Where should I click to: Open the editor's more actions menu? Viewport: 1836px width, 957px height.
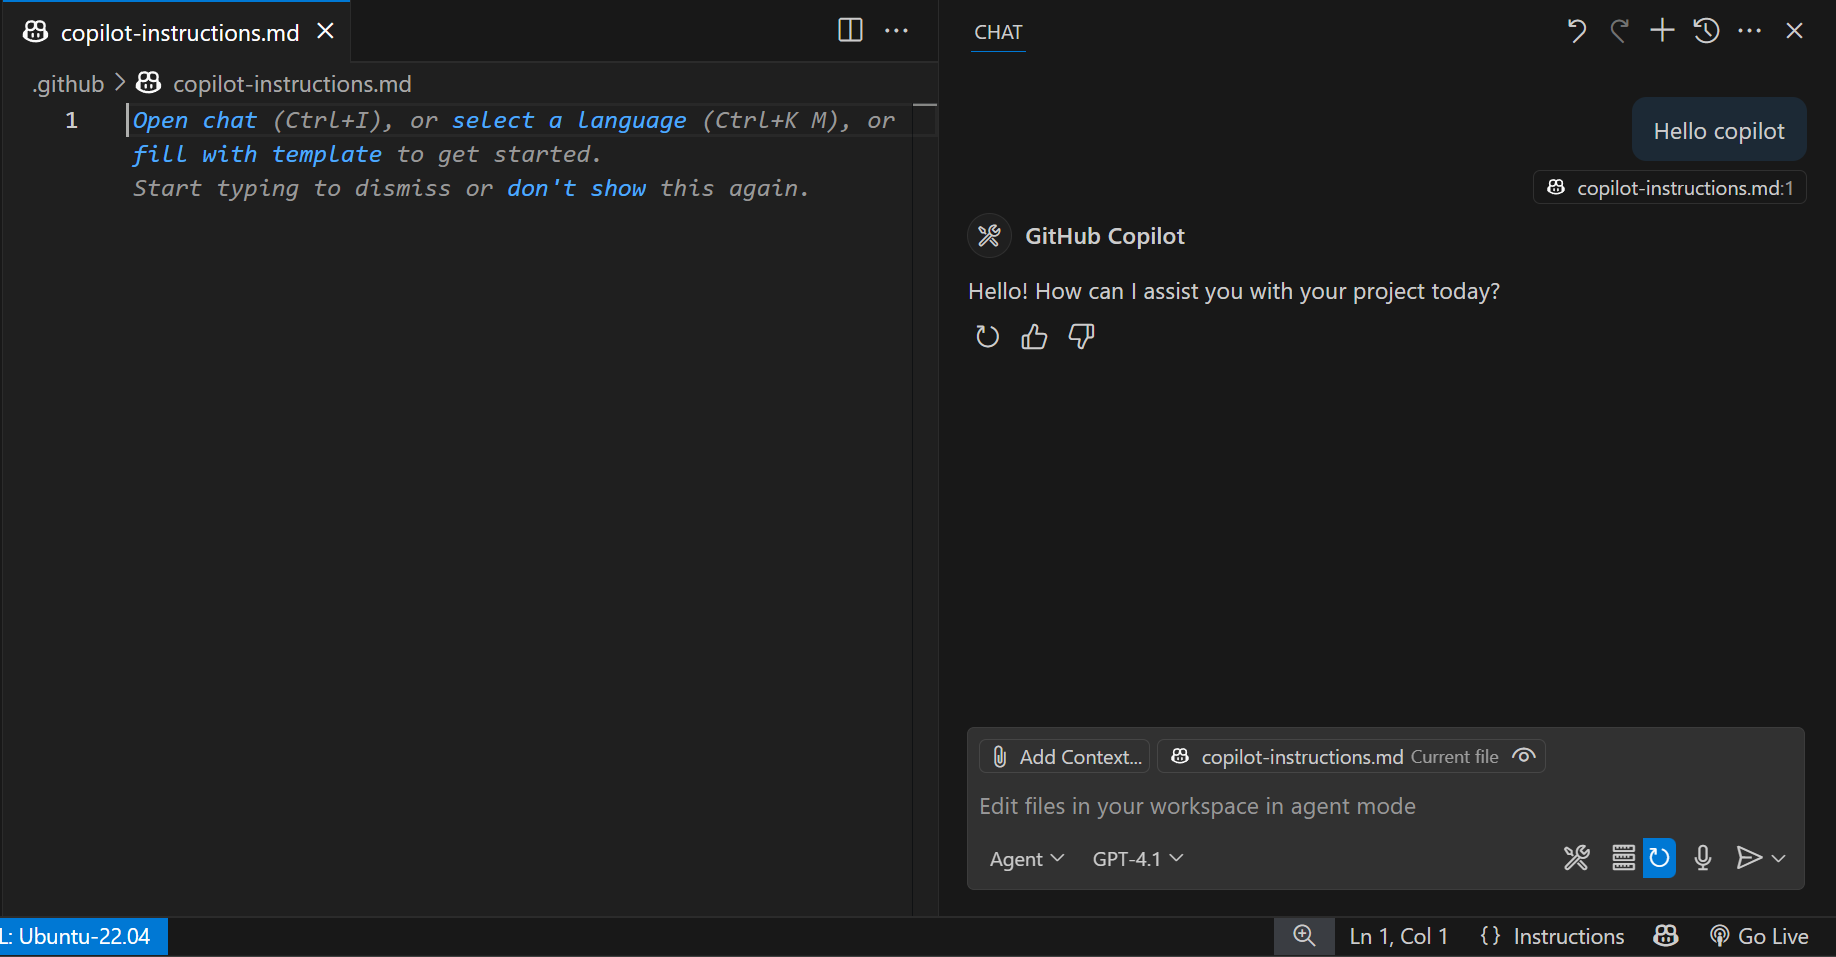896,30
